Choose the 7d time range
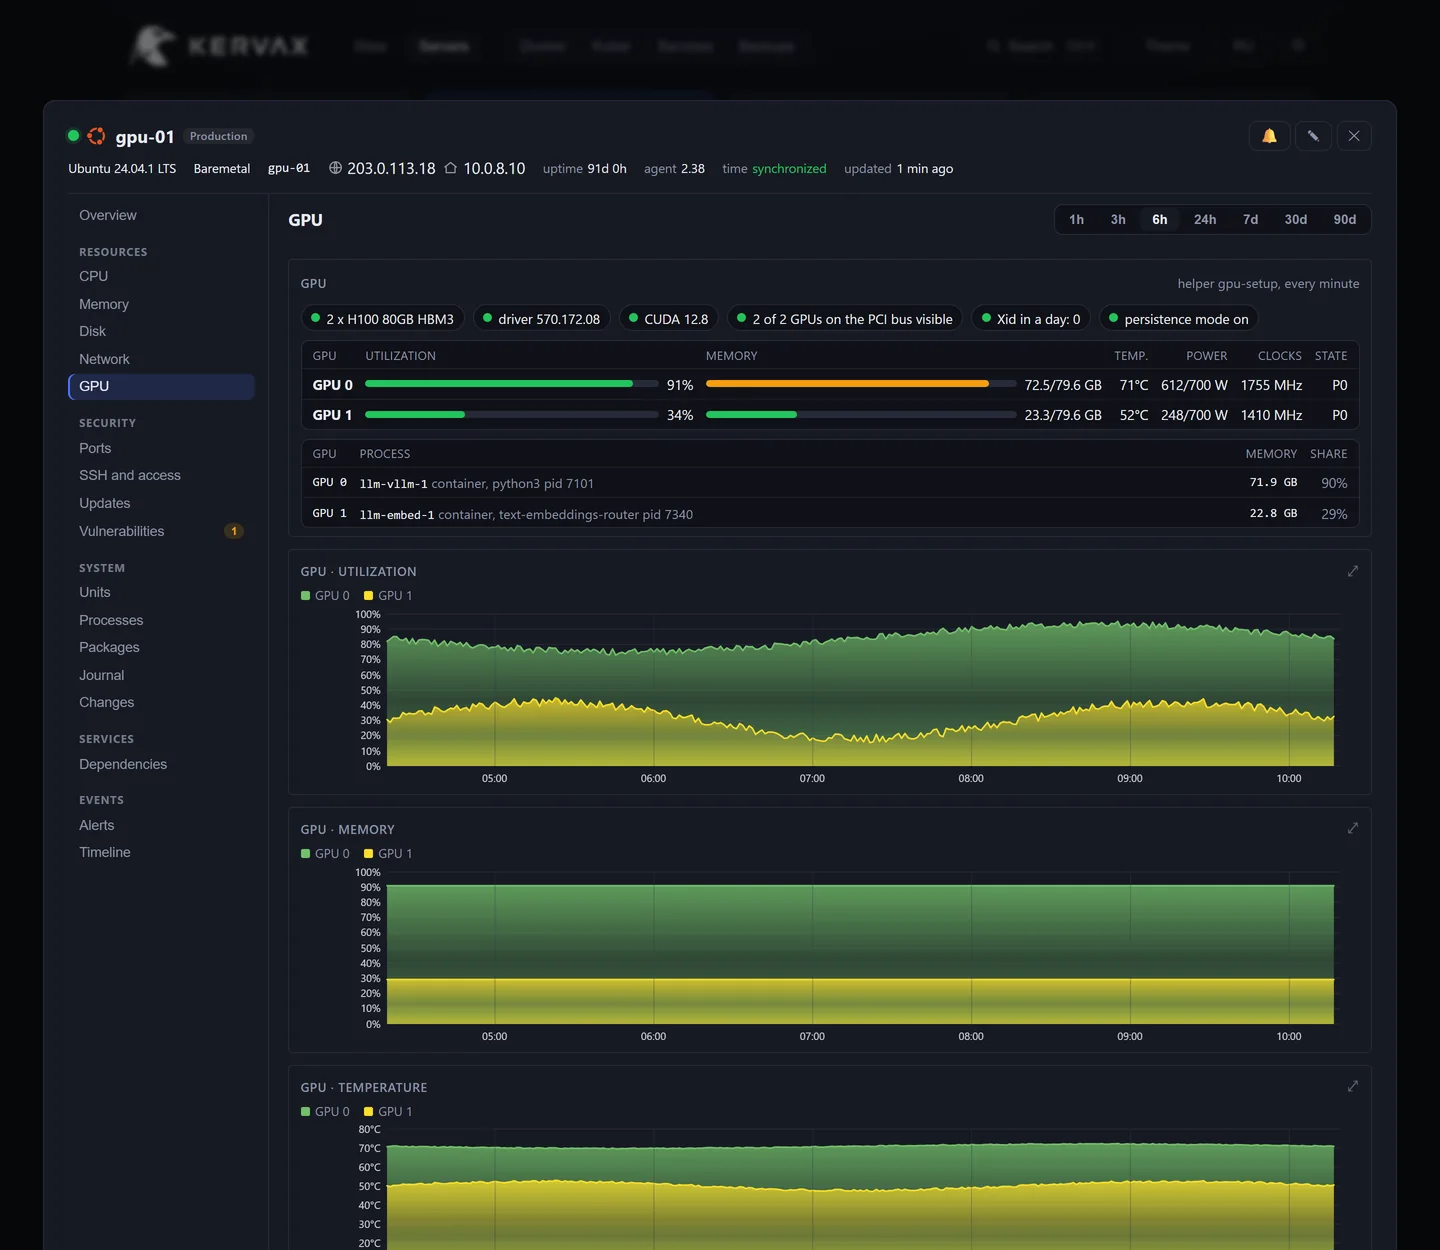This screenshot has height=1250, width=1440. [x=1250, y=219]
